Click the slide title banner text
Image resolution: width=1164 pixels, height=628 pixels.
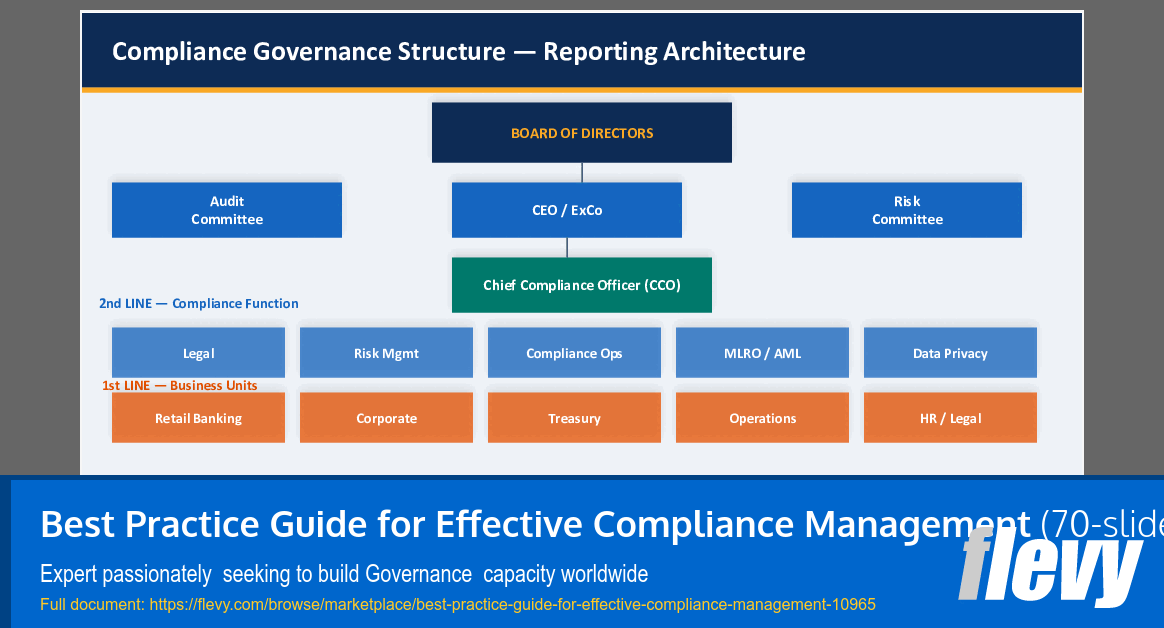459,51
